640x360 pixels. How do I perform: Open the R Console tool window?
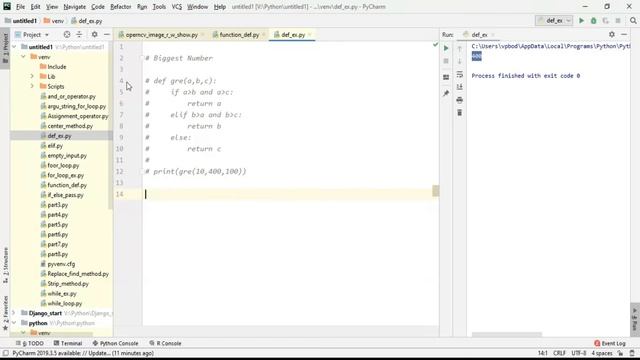165,343
